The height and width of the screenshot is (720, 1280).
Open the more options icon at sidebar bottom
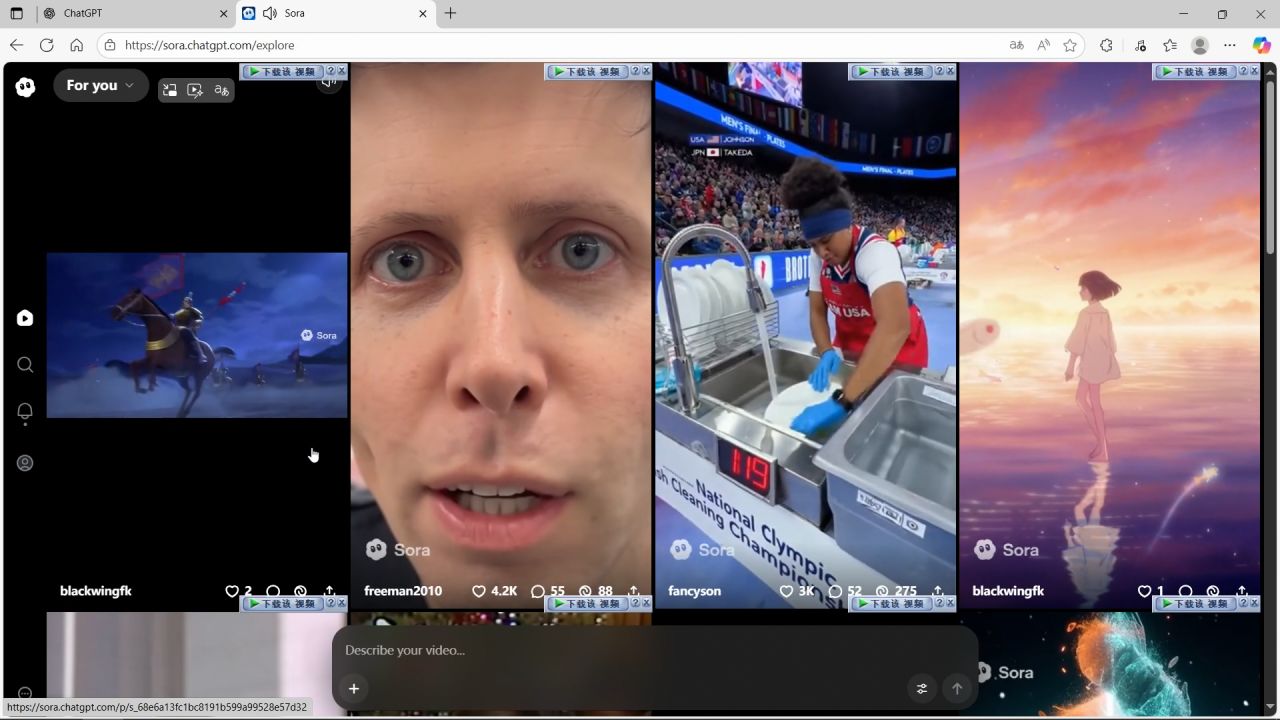point(25,693)
